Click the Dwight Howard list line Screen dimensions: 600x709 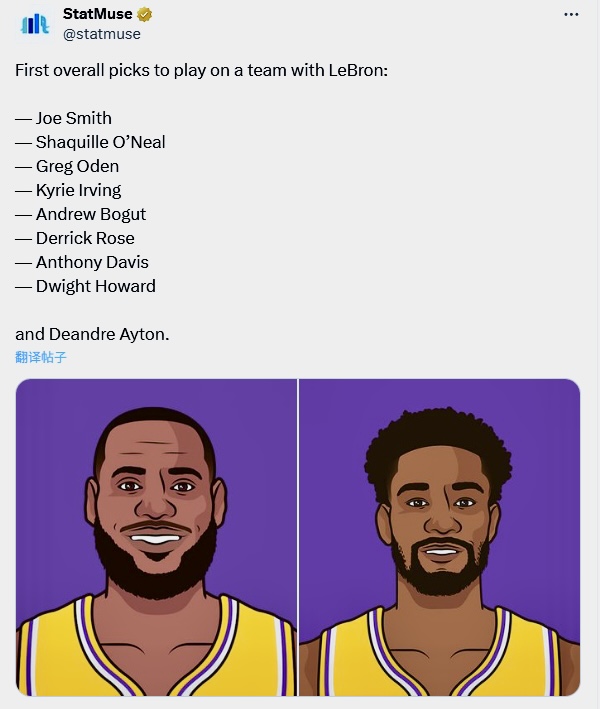click(x=85, y=286)
